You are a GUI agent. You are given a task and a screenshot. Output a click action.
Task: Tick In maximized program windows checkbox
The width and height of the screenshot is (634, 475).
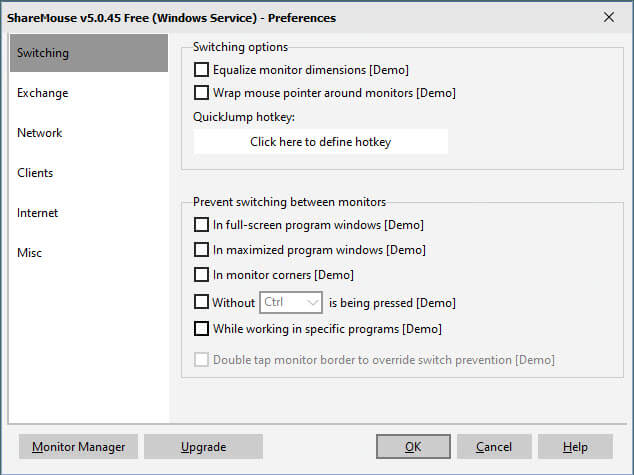tap(201, 249)
